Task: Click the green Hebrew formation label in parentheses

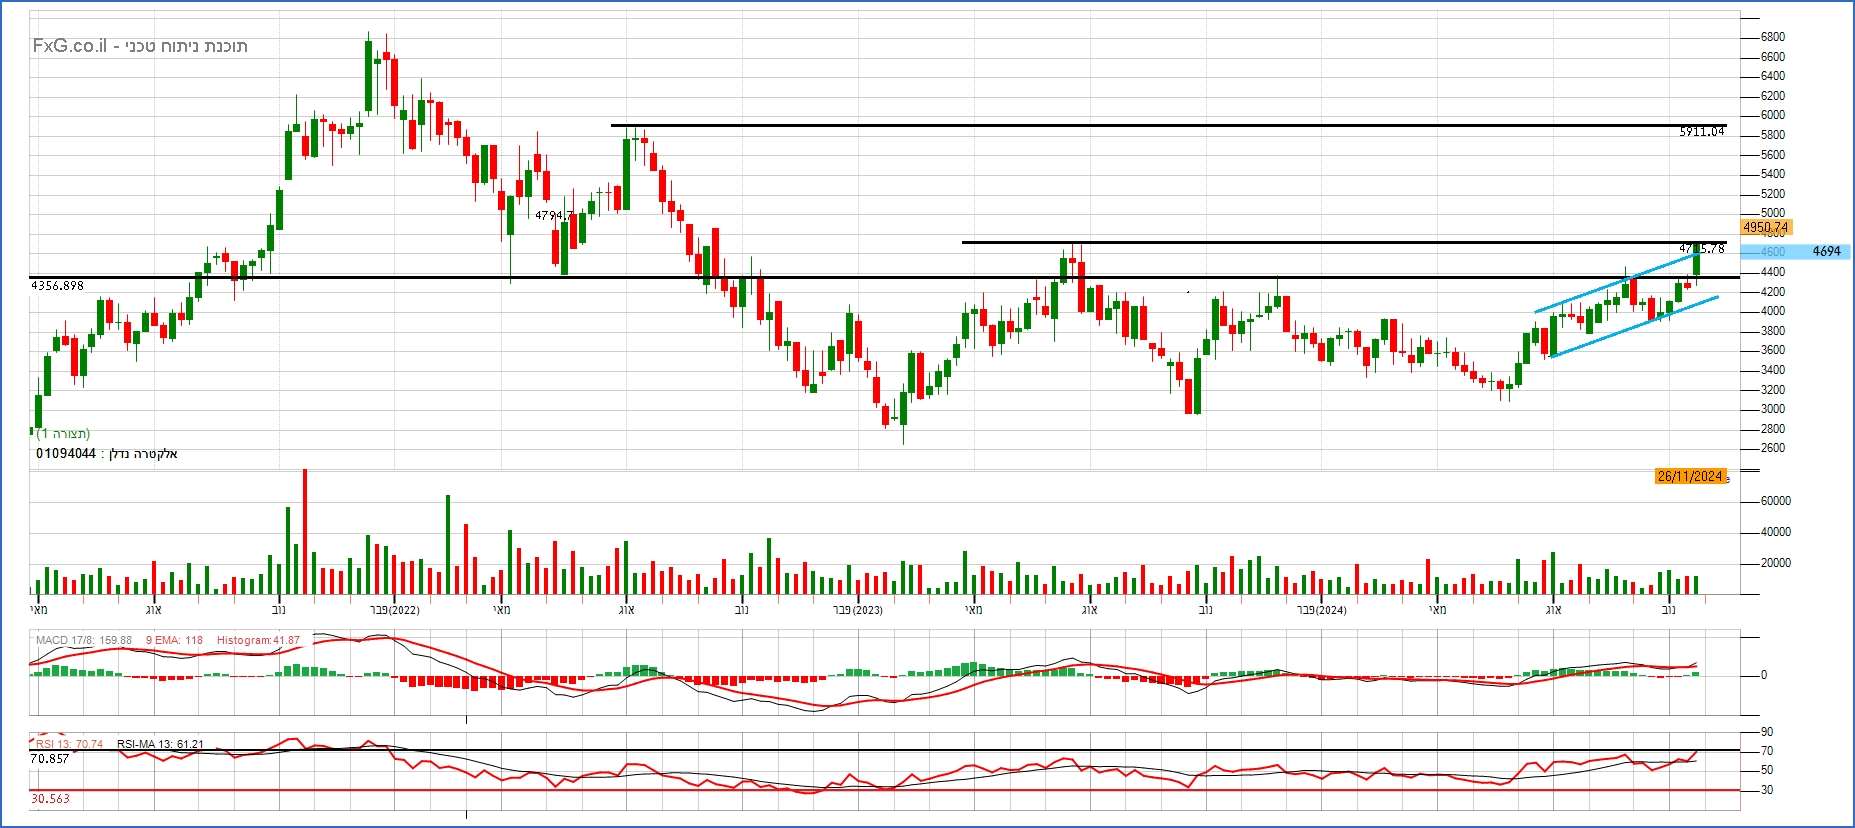Action: point(63,434)
